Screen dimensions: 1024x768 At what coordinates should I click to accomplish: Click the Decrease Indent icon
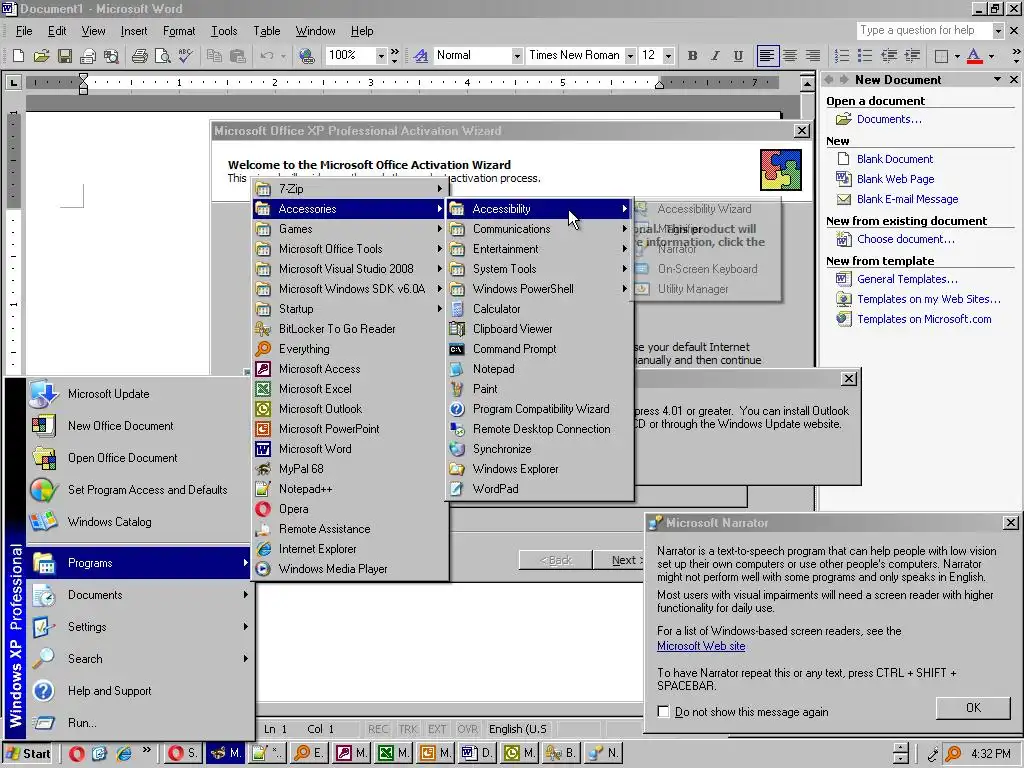pyautogui.click(x=889, y=56)
